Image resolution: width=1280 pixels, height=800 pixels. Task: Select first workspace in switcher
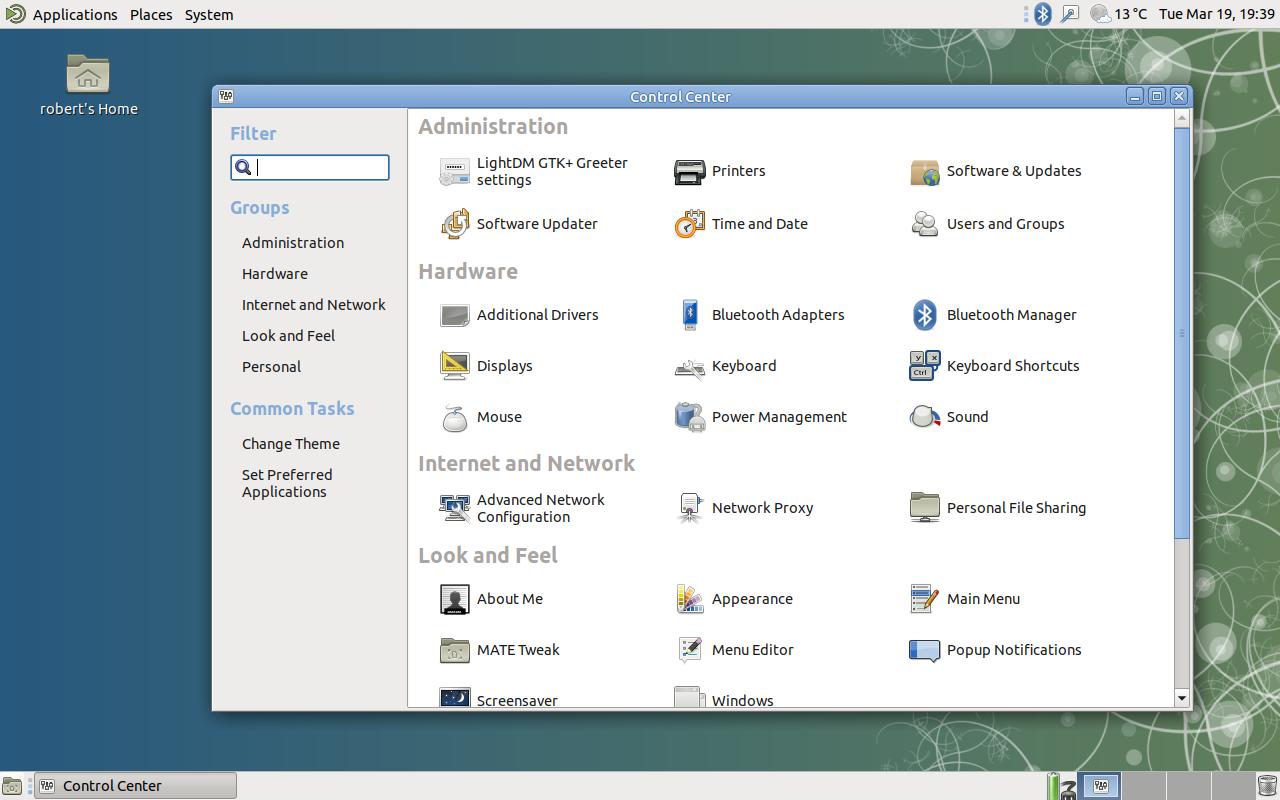[1101, 786]
